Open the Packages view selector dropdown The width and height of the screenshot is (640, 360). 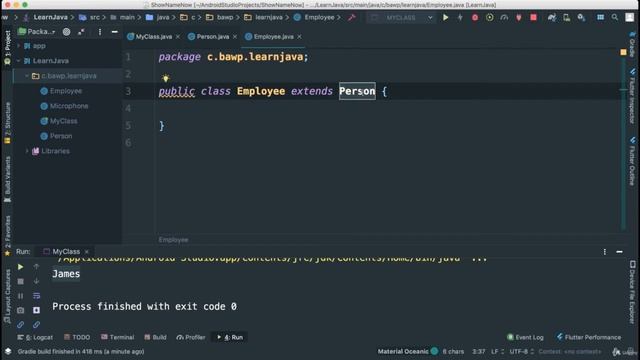[x=37, y=31]
